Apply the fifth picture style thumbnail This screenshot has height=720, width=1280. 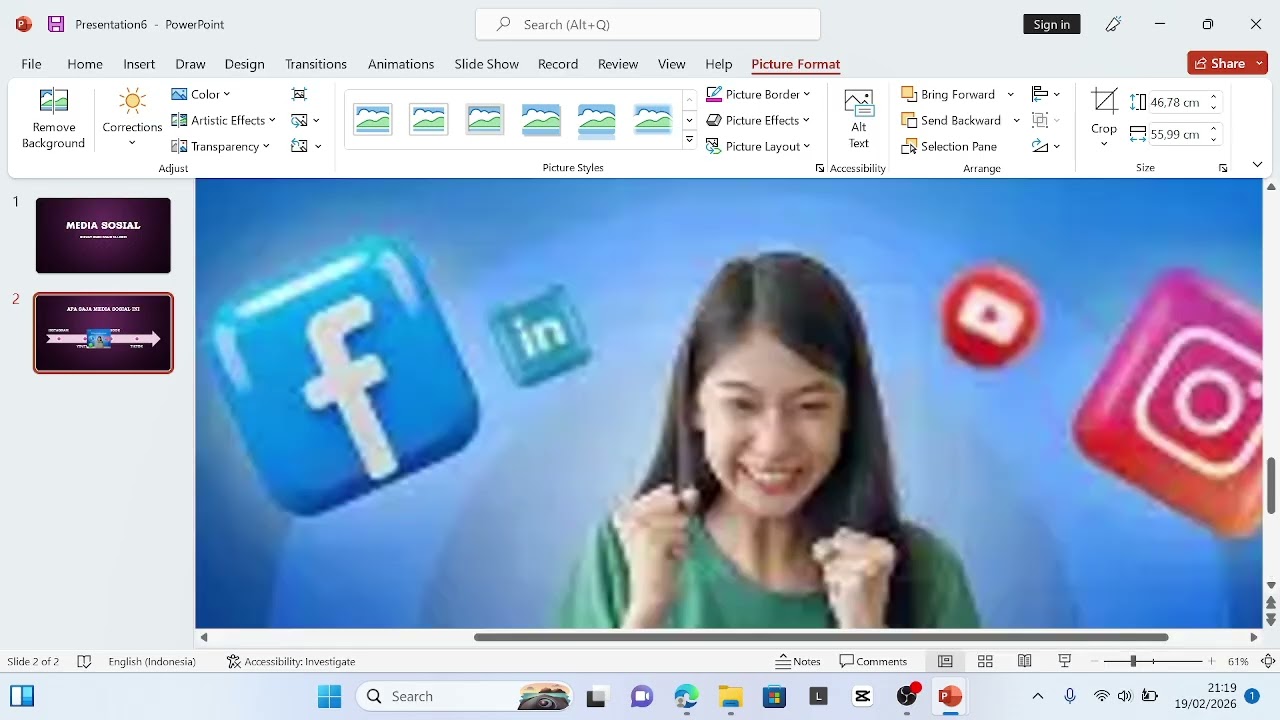pos(597,120)
